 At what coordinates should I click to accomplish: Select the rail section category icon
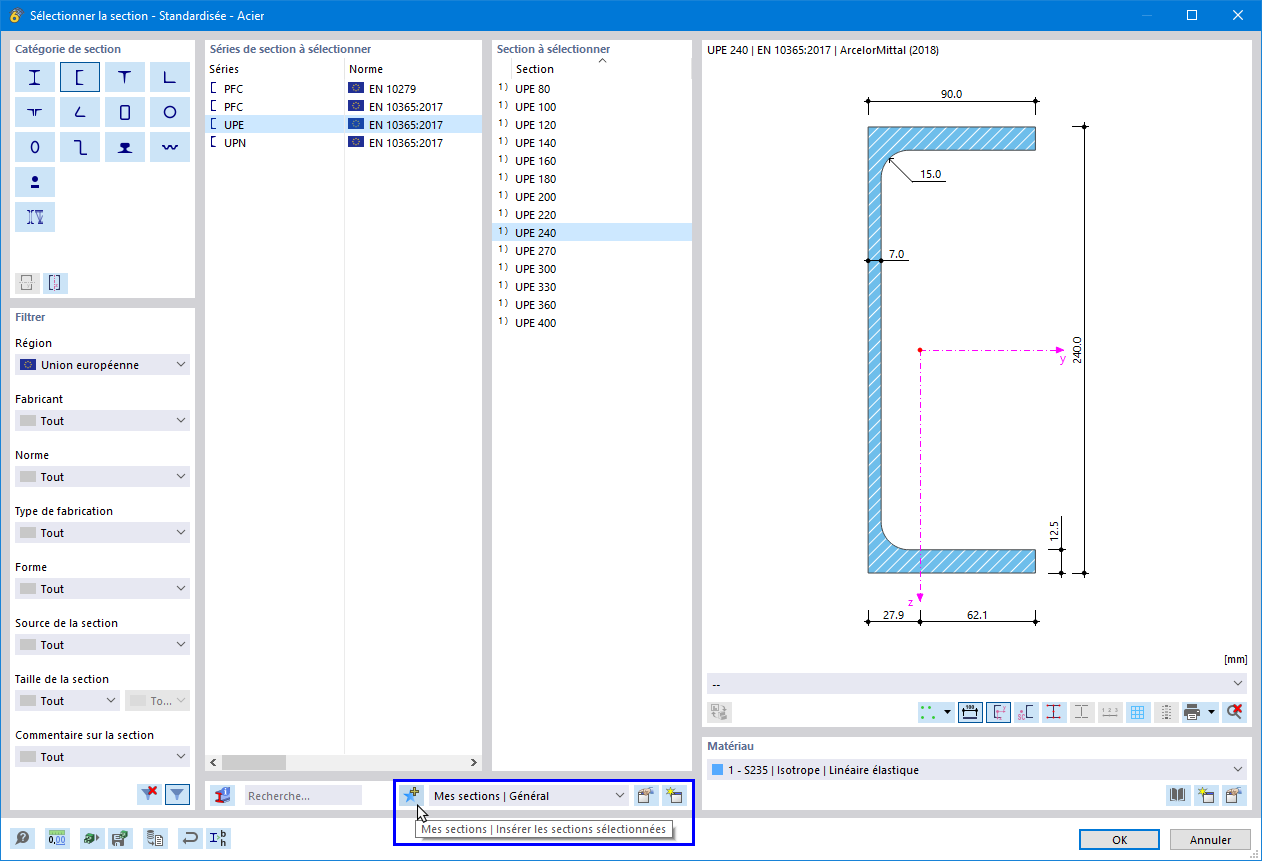[125, 147]
